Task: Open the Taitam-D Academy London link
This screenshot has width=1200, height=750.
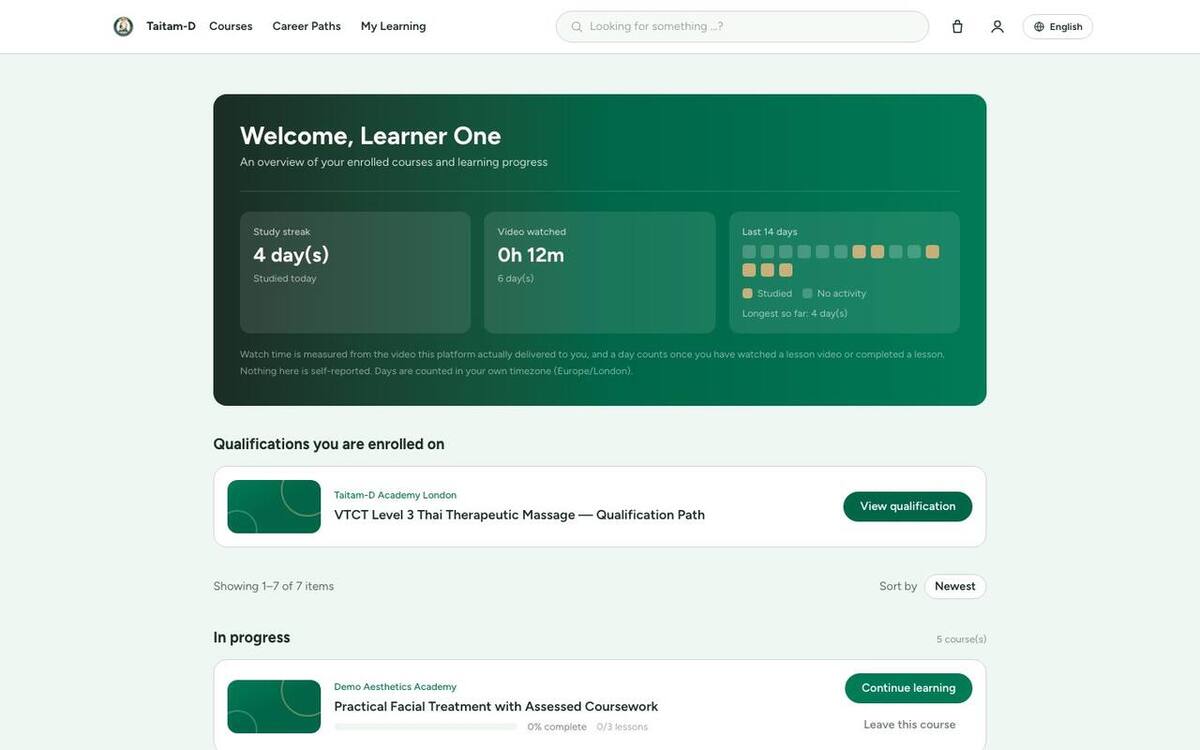Action: (x=395, y=495)
